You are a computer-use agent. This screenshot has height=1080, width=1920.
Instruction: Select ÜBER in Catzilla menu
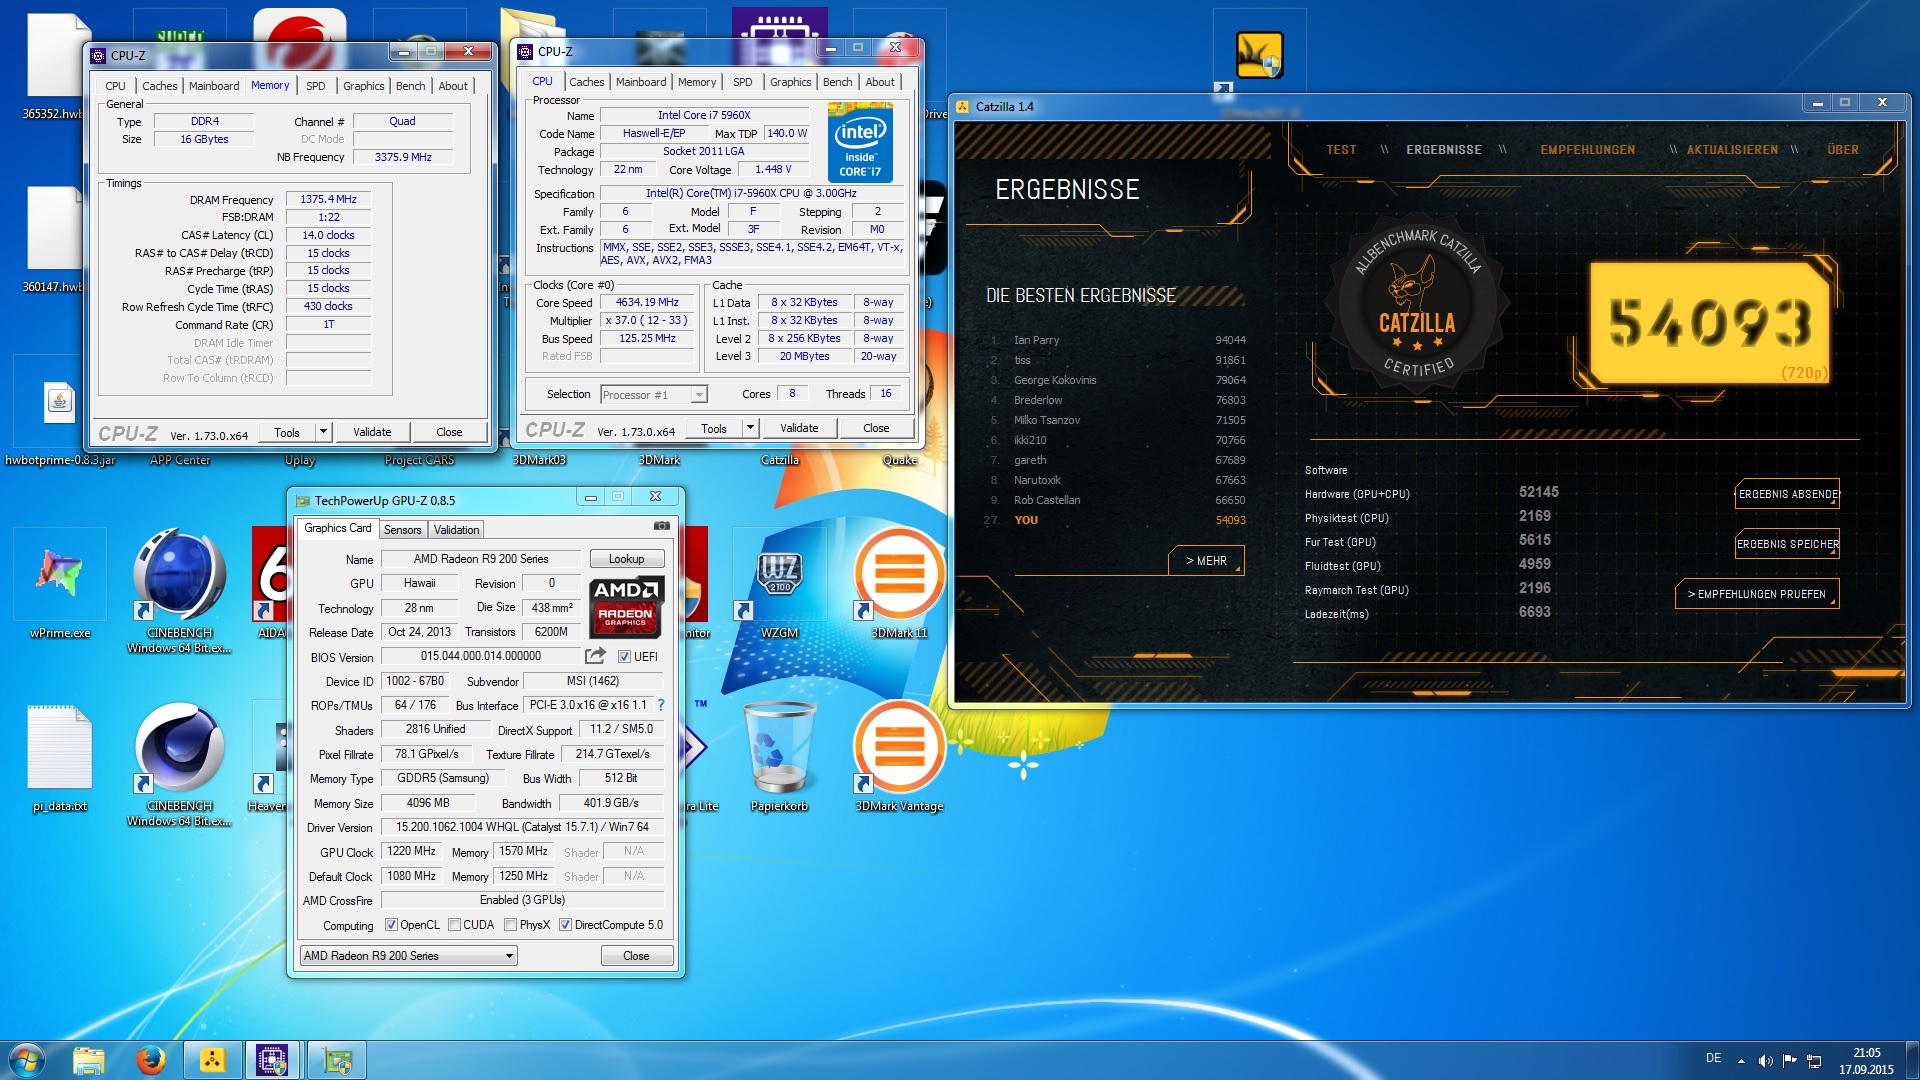coord(1842,150)
